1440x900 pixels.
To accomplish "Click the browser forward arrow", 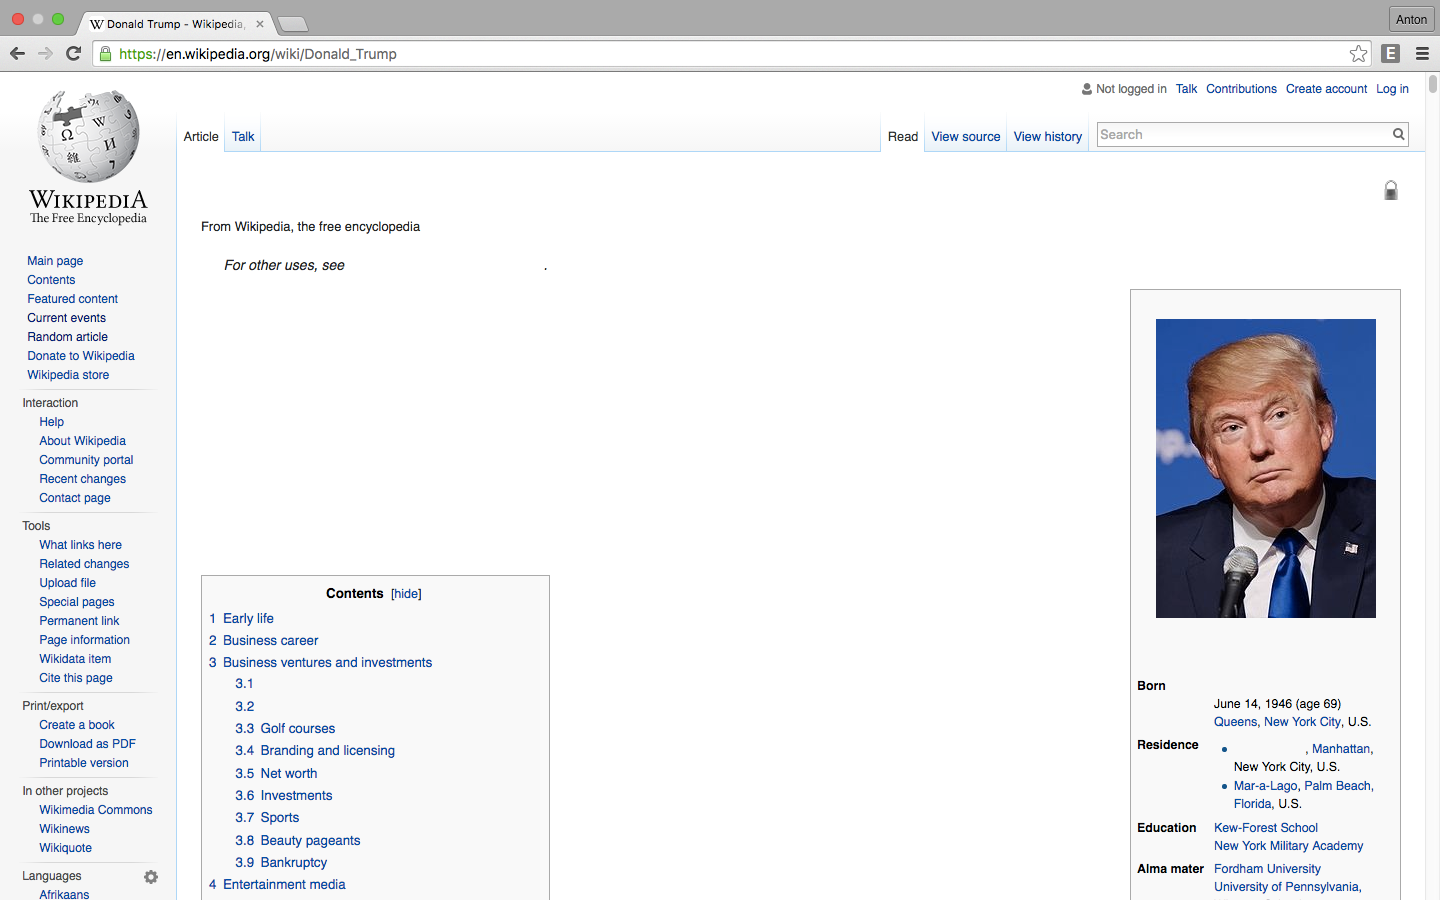I will [45, 53].
